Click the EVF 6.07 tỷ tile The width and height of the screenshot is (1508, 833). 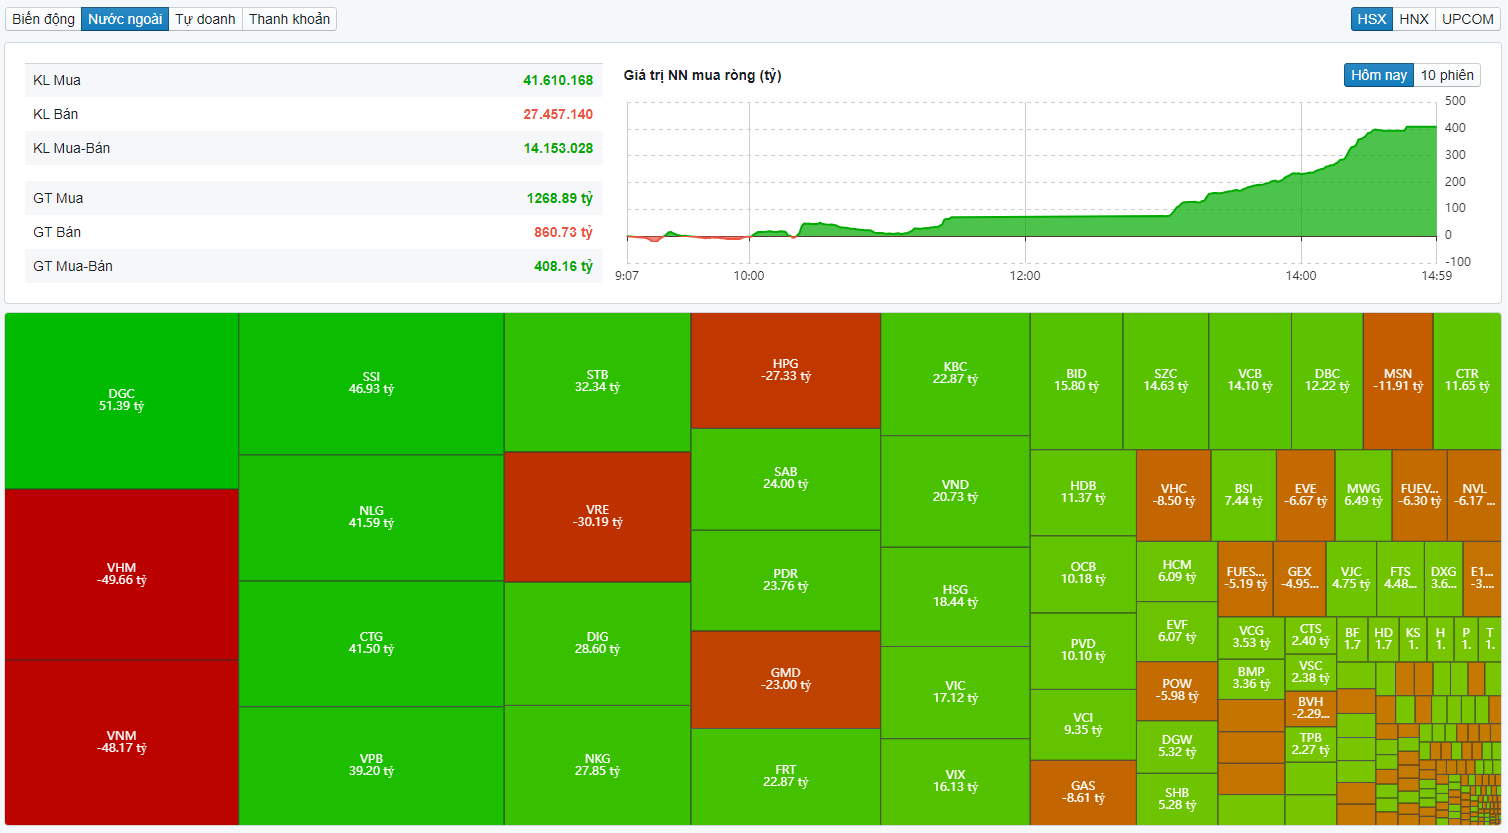pyautogui.click(x=1177, y=631)
